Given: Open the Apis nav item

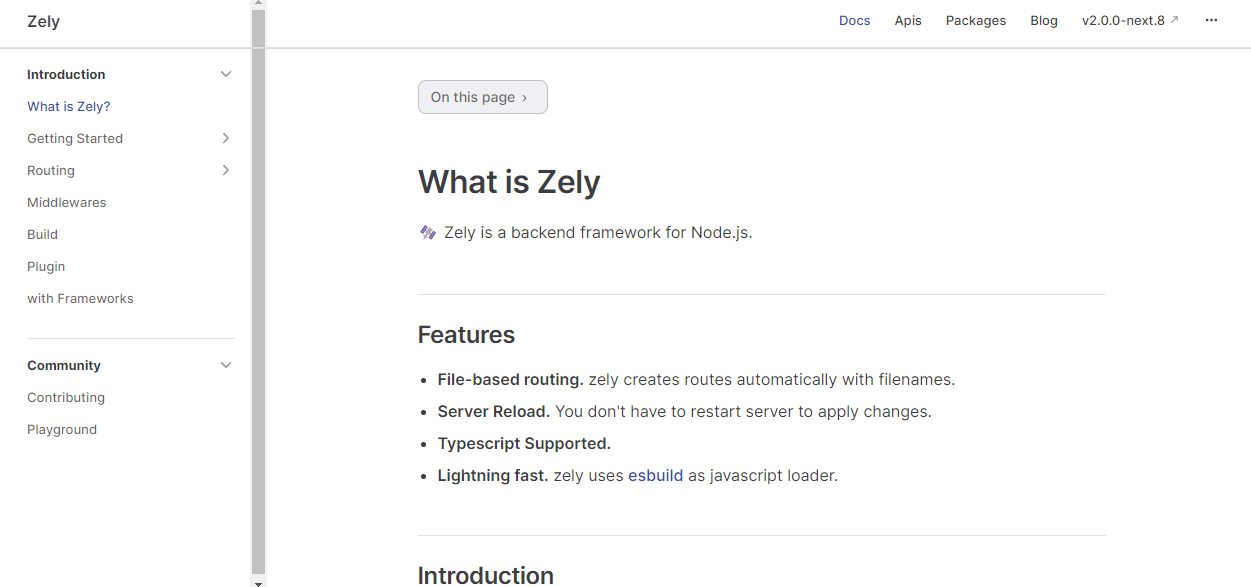Looking at the screenshot, I should tap(908, 20).
